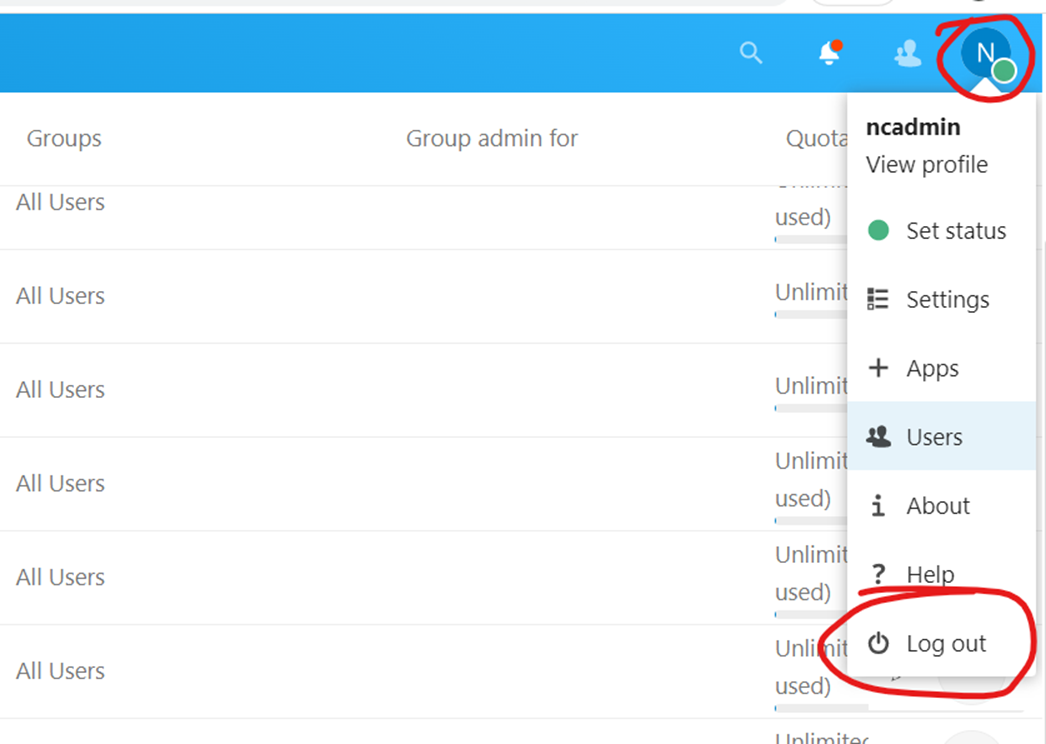Viewport: 1046px width, 744px height.
Task: Click the N user avatar in the header
Action: 986,54
